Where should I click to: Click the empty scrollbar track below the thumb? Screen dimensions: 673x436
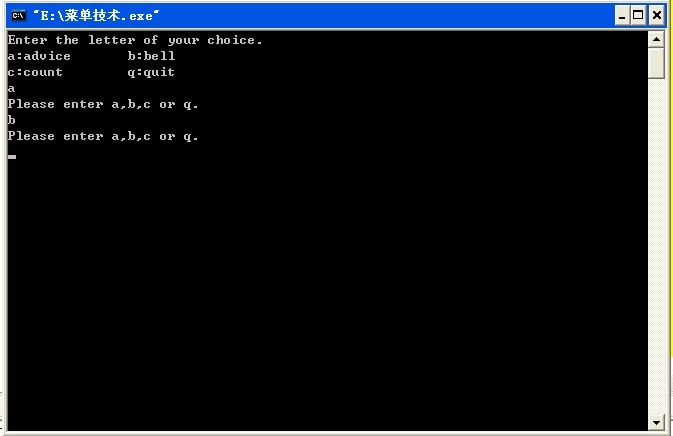point(656,247)
